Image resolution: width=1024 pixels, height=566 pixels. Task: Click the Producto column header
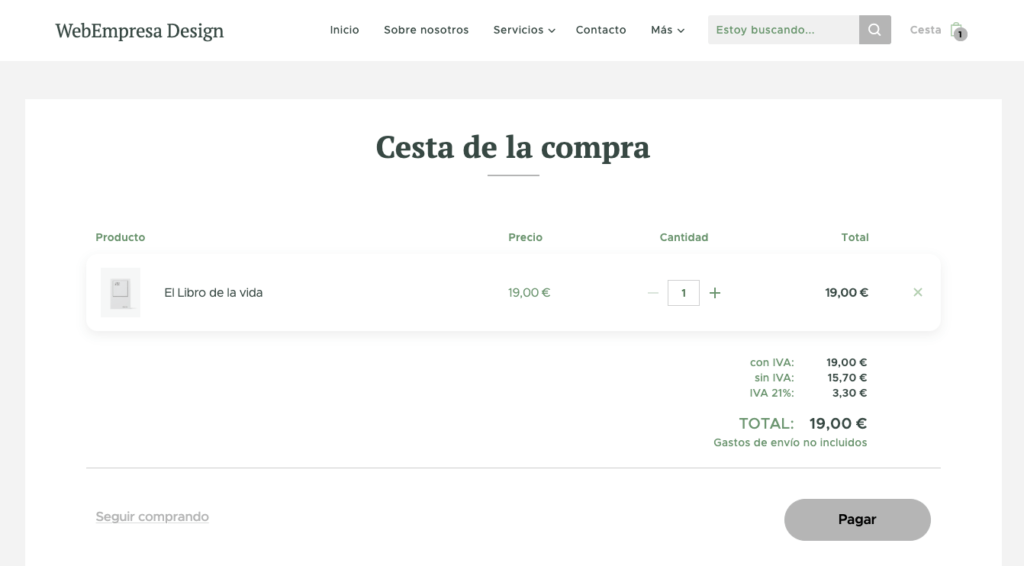[x=120, y=237]
